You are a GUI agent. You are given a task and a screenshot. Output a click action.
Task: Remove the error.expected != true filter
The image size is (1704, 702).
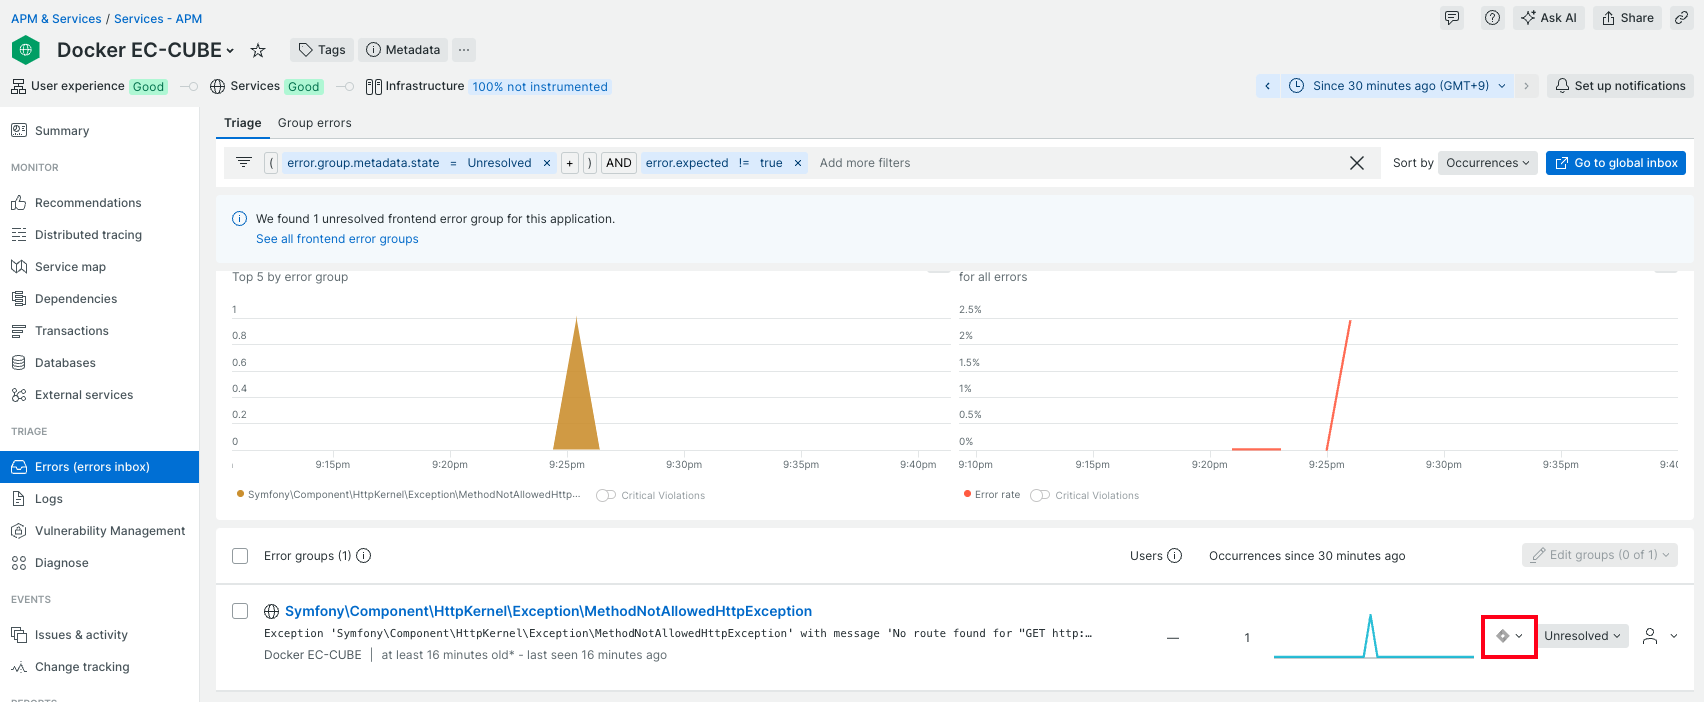point(798,163)
